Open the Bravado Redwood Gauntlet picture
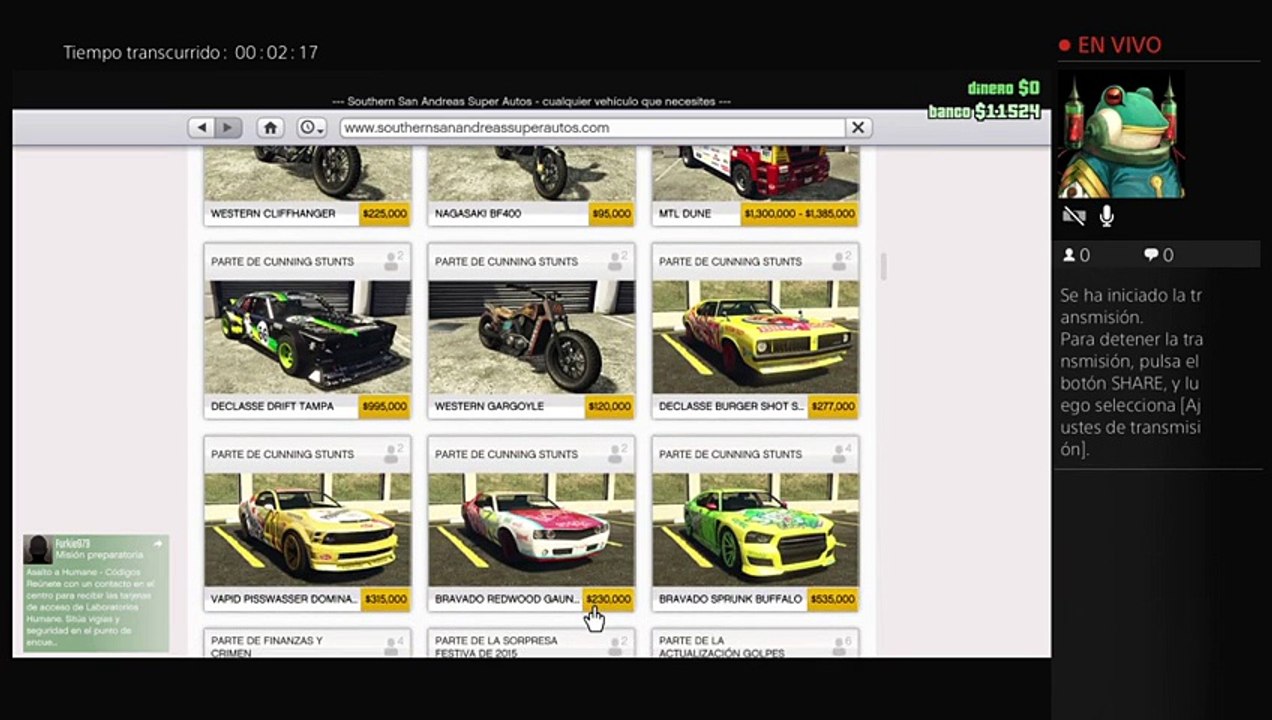The image size is (1272, 720). [531, 530]
